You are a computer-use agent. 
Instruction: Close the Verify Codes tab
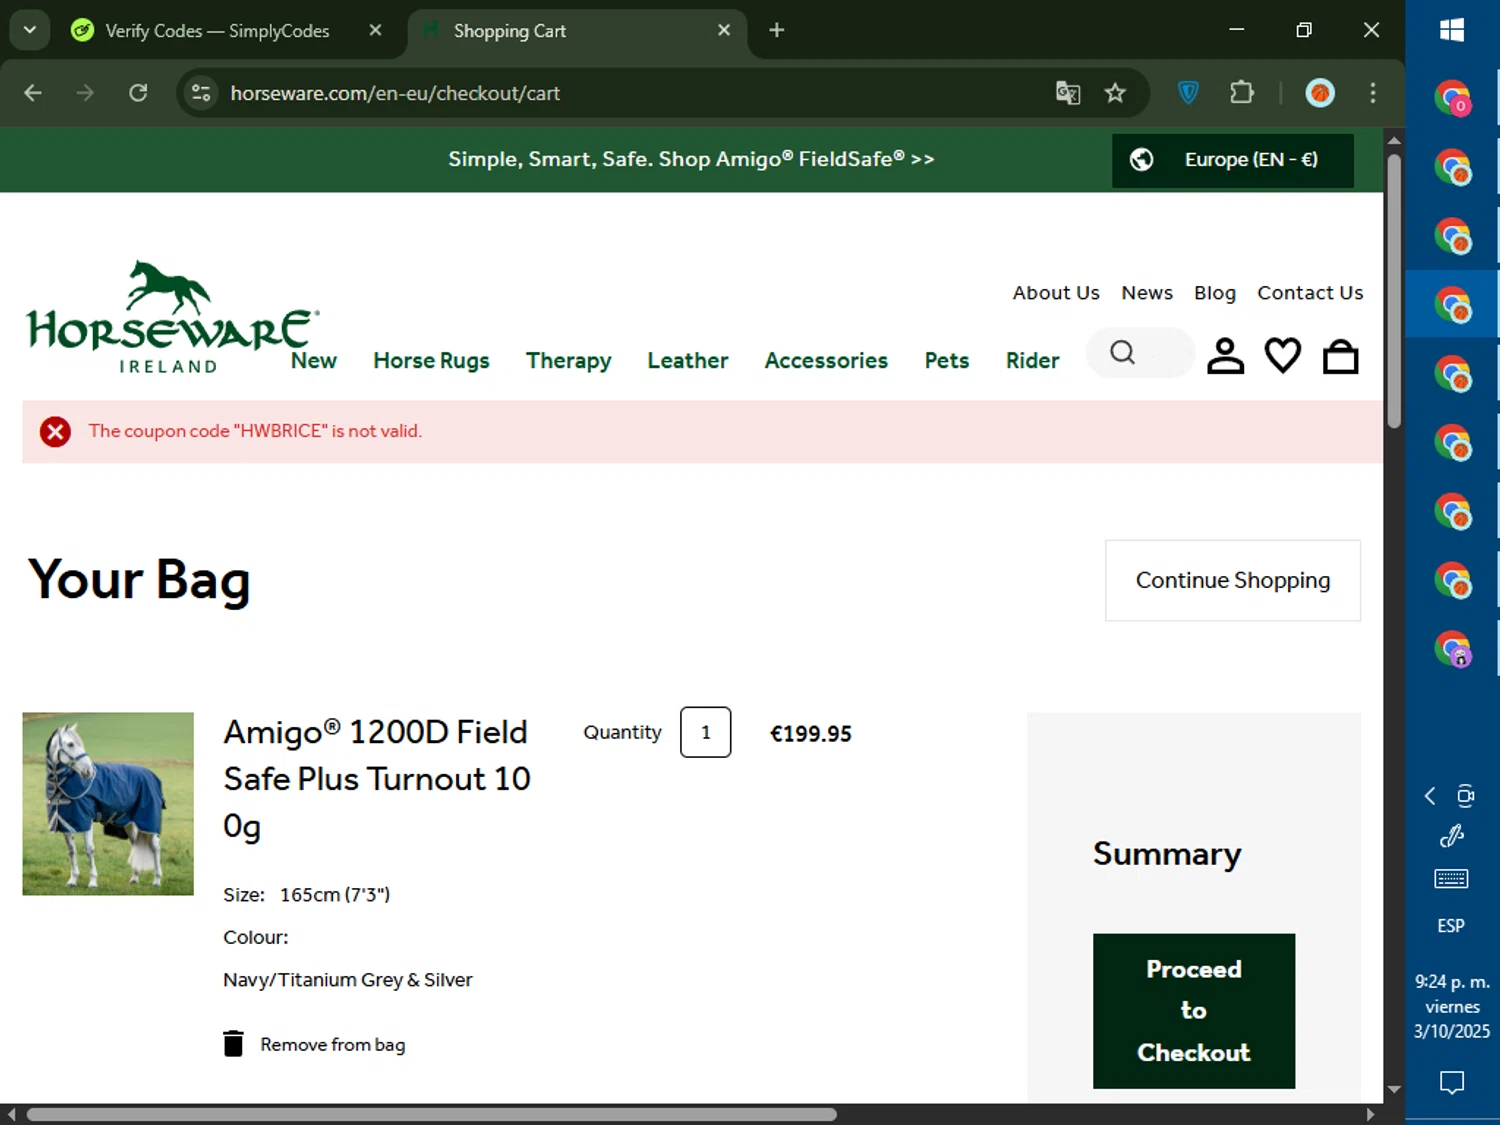click(375, 30)
